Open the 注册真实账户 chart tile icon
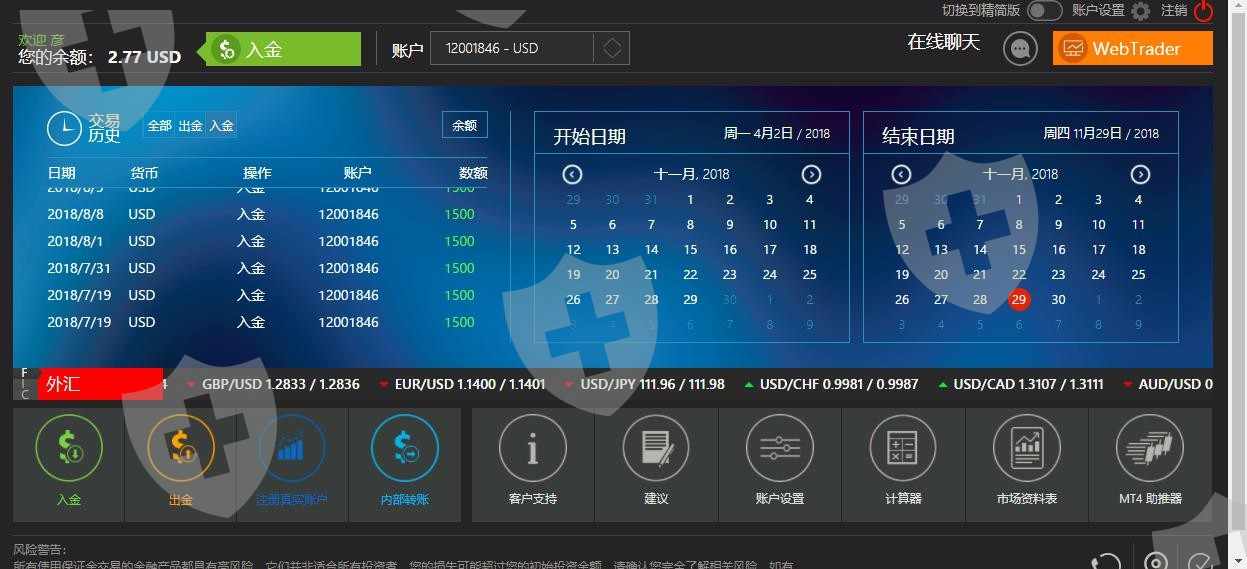The image size is (1247, 569). pyautogui.click(x=291, y=448)
